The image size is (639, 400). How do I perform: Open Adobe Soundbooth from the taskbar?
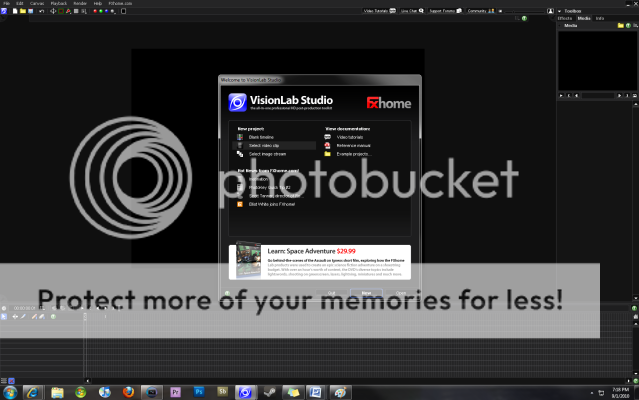[x=222, y=393]
